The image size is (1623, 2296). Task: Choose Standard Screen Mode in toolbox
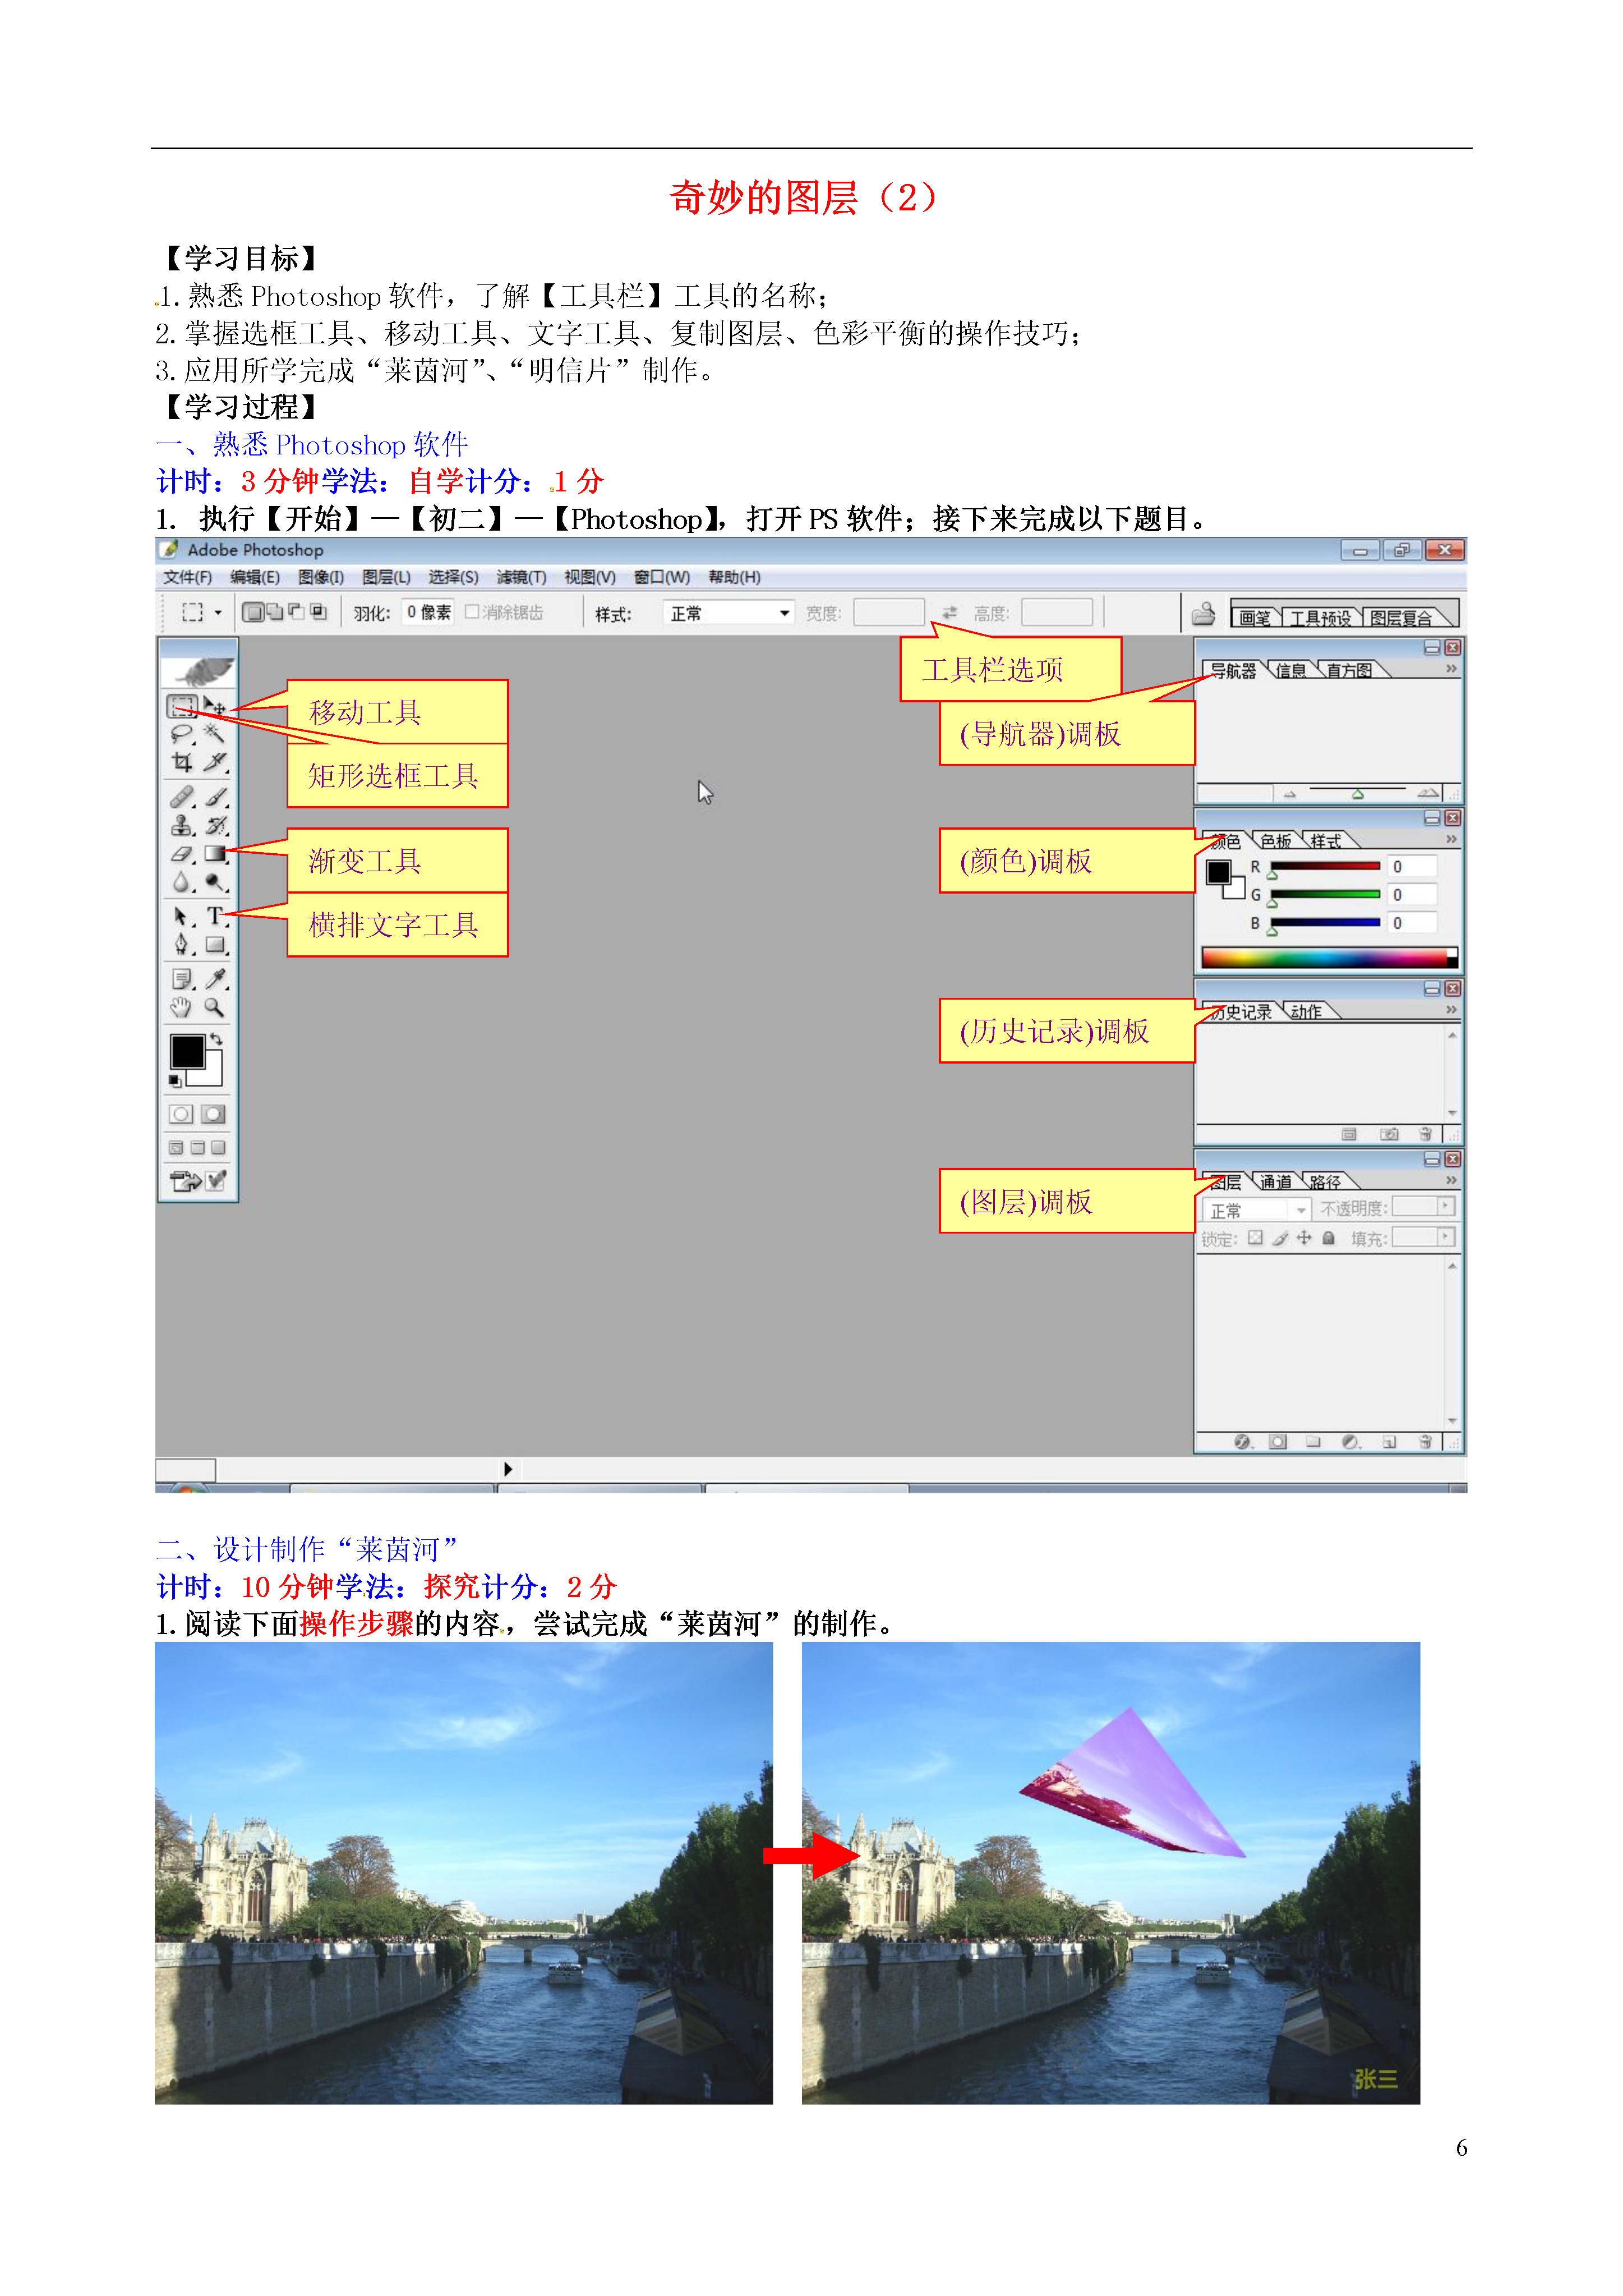point(177,1148)
